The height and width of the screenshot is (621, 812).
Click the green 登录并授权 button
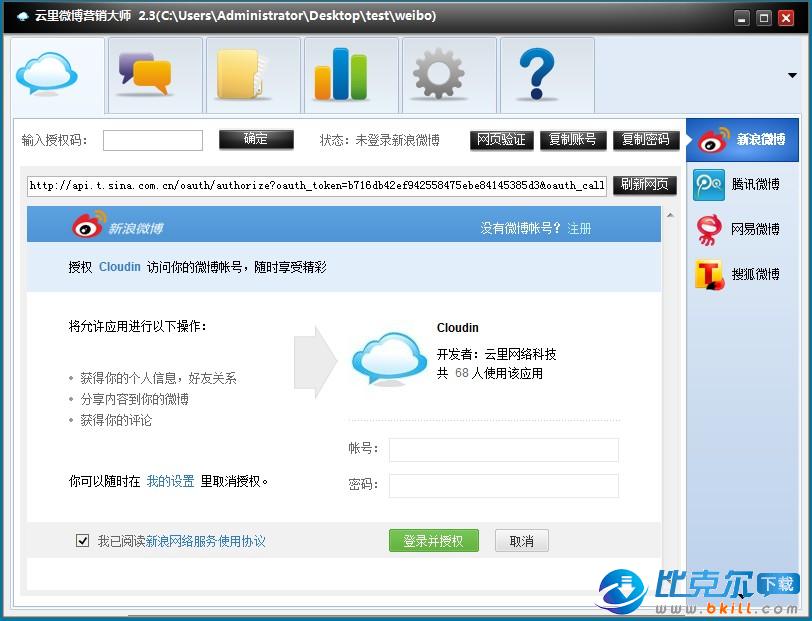click(433, 541)
